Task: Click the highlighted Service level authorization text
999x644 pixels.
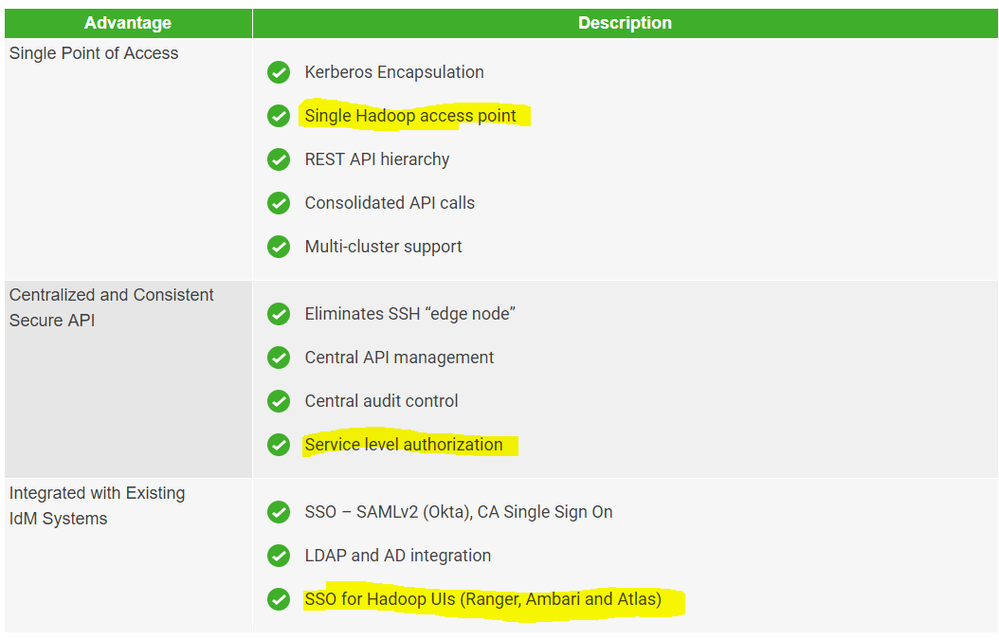Action: pyautogui.click(x=404, y=444)
